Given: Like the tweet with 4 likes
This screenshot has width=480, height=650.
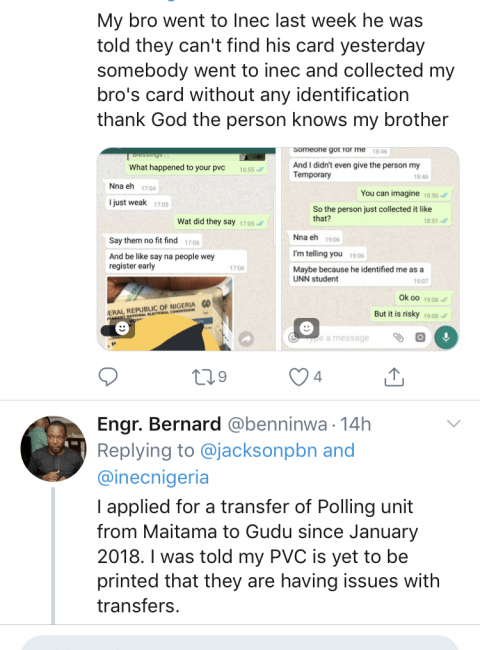Looking at the screenshot, I should coord(298,377).
